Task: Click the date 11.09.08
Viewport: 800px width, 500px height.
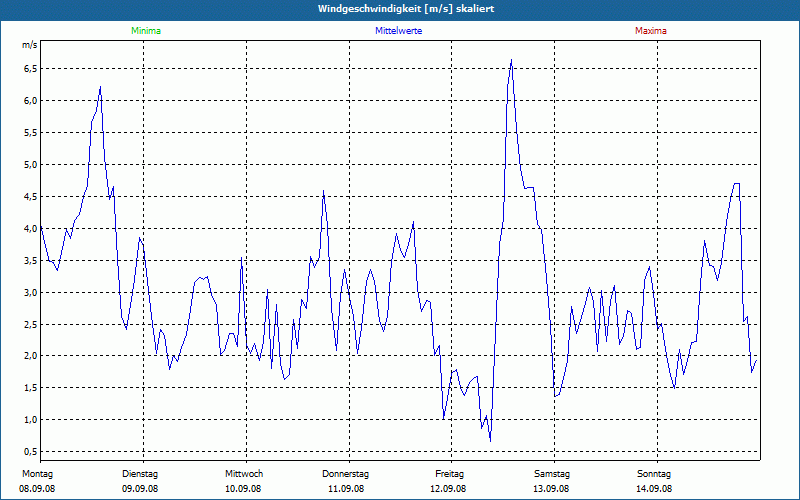Action: [x=346, y=489]
